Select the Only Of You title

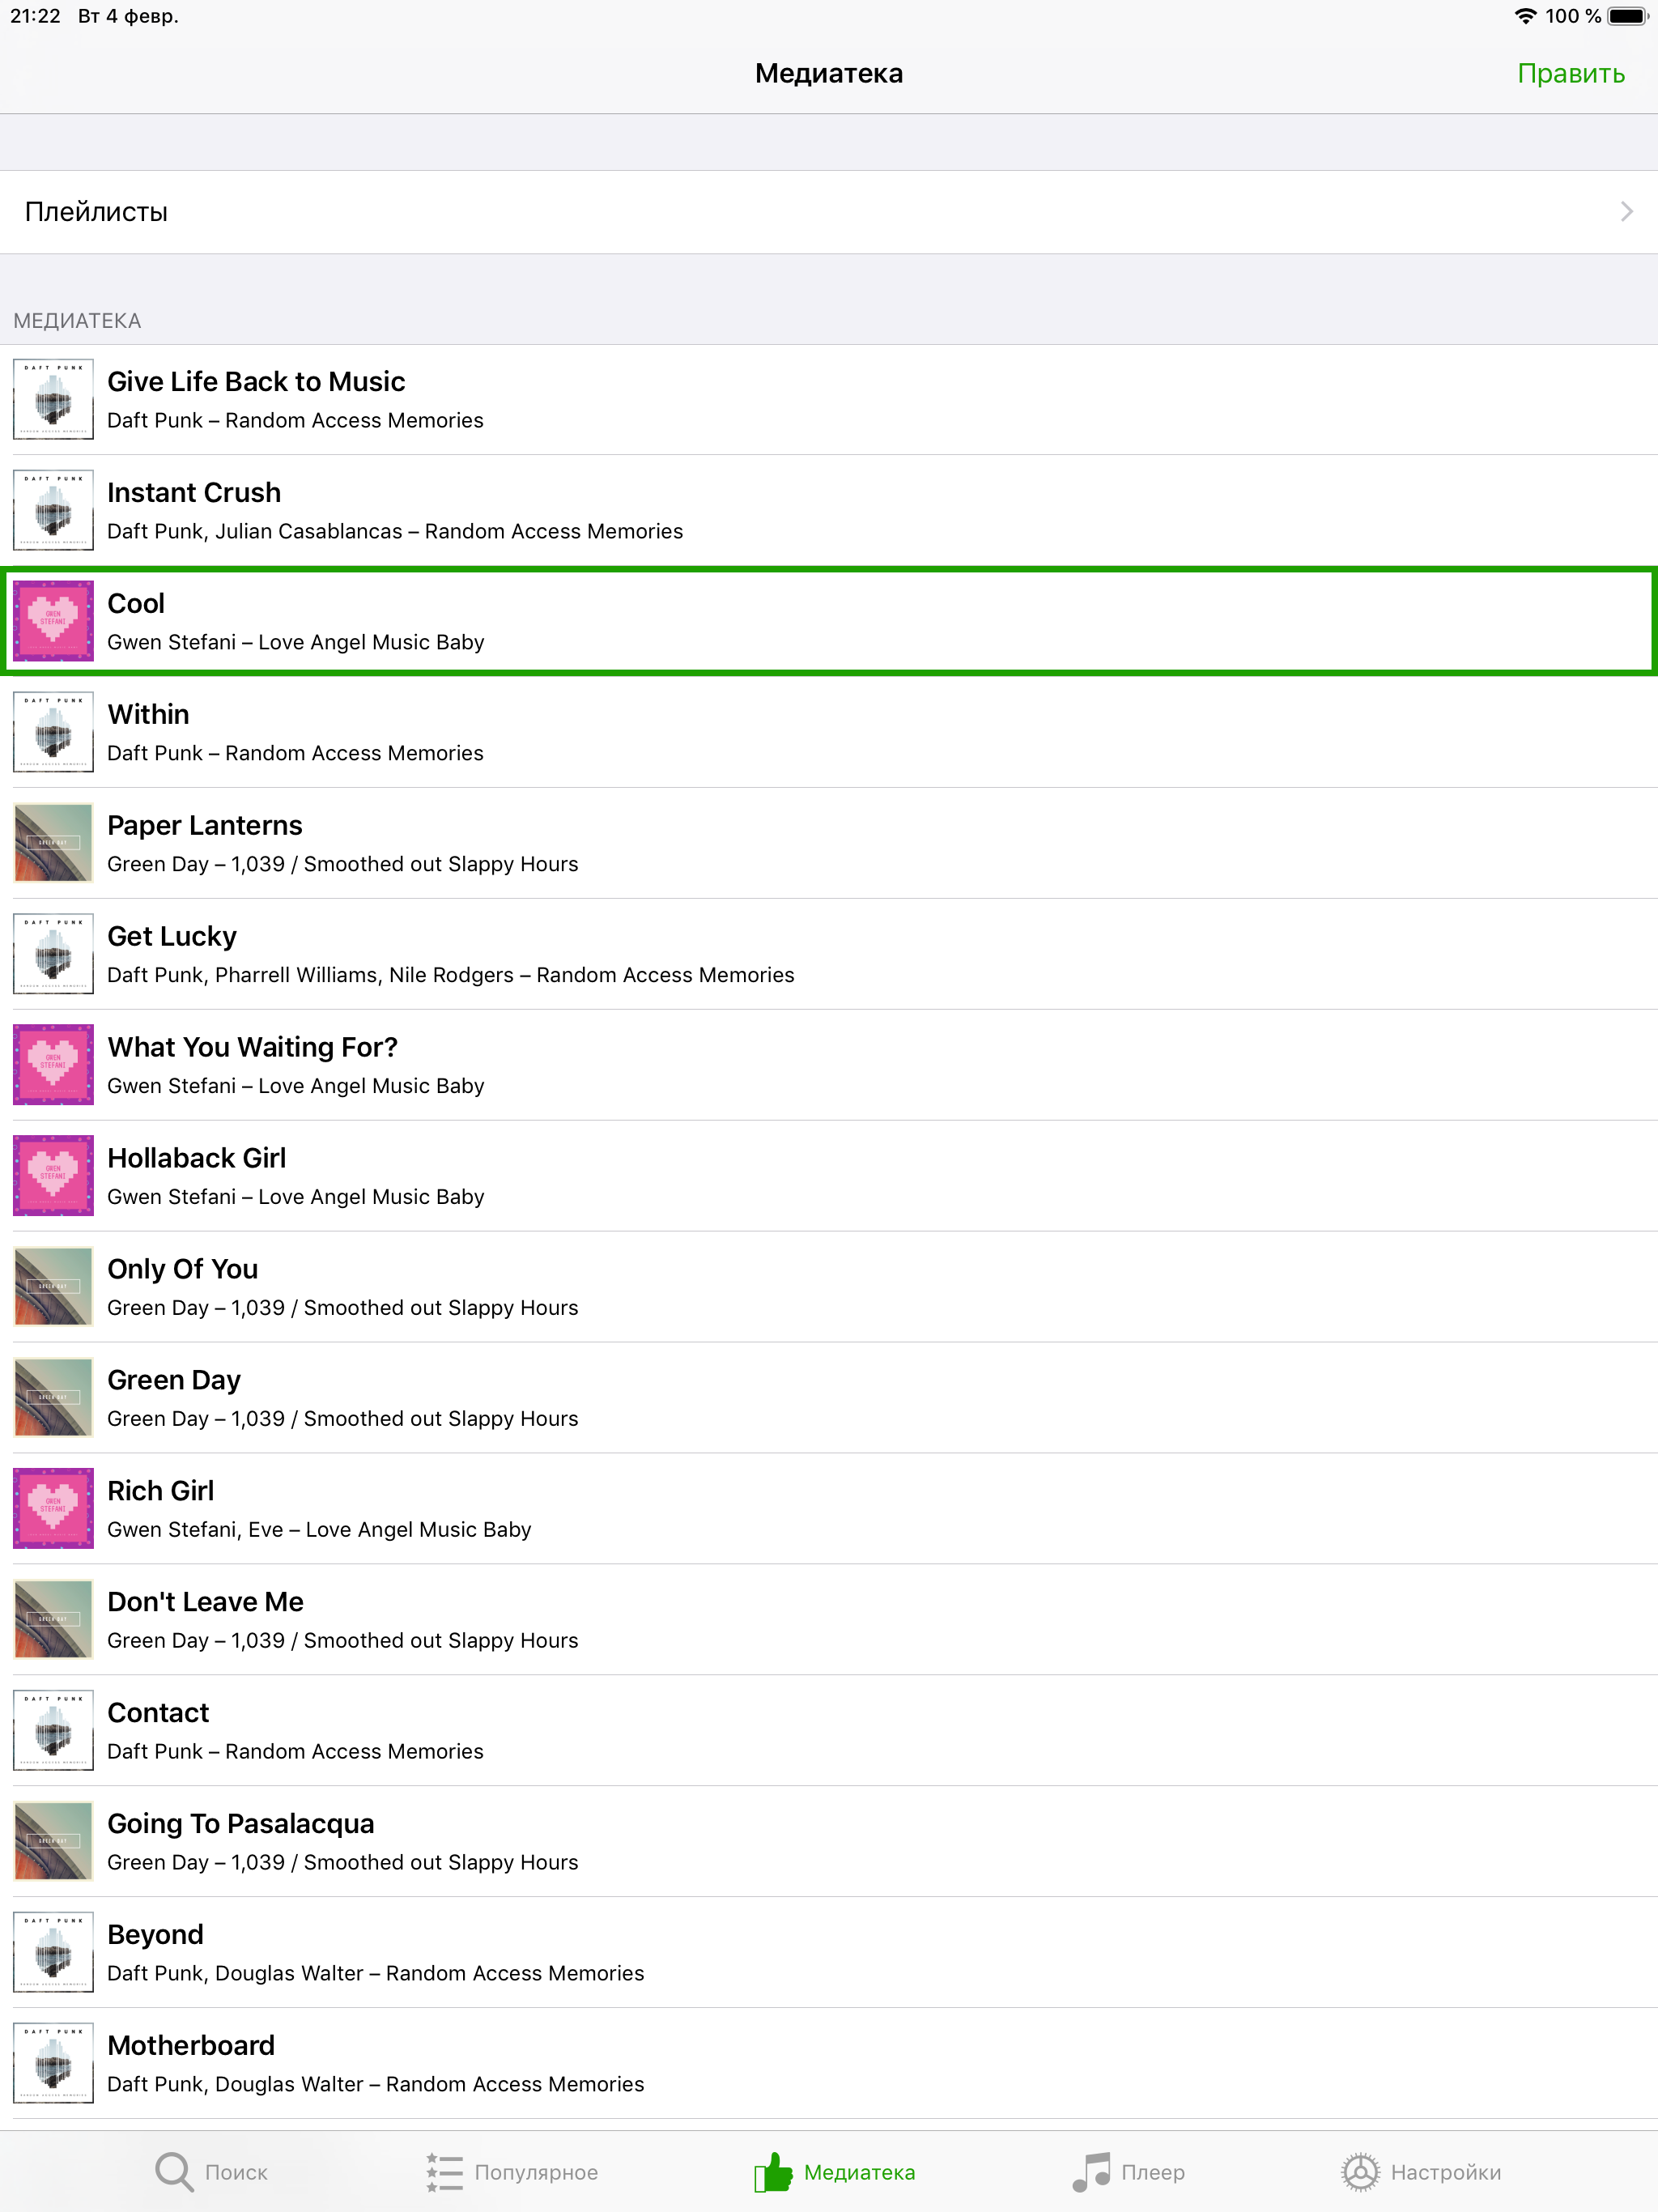pyautogui.click(x=183, y=1270)
